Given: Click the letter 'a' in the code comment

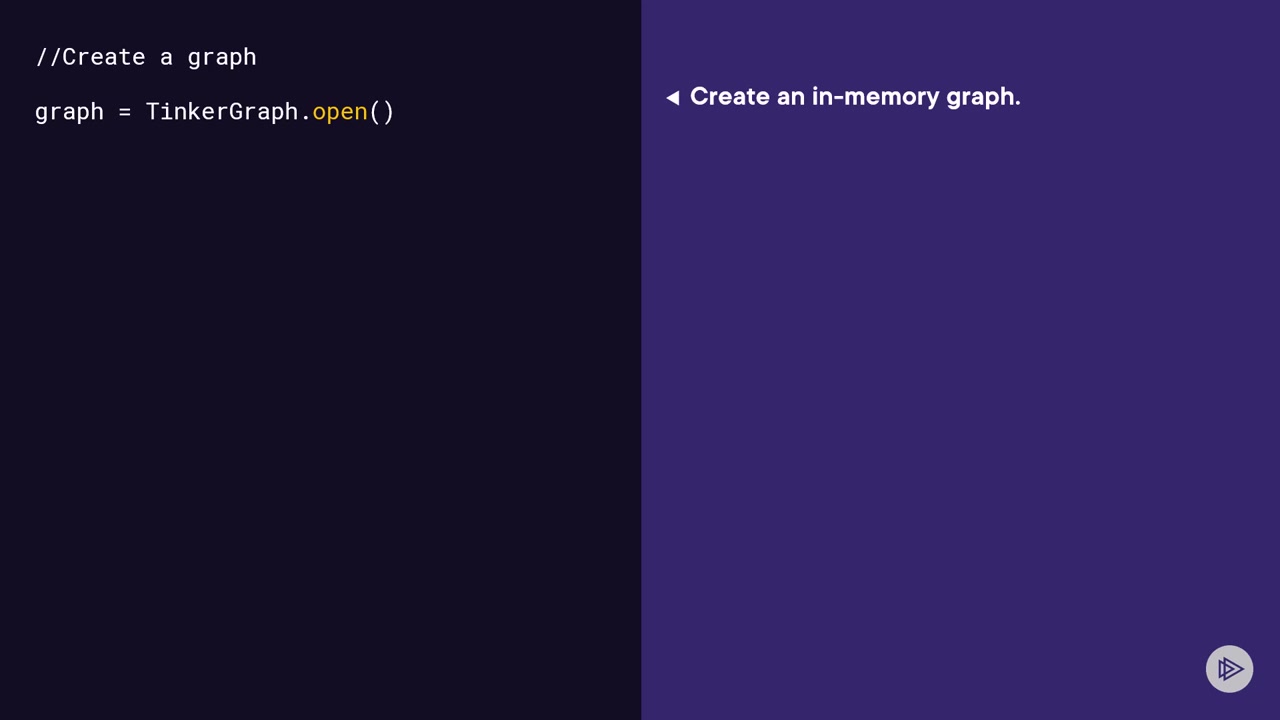Looking at the screenshot, I should 166,57.
